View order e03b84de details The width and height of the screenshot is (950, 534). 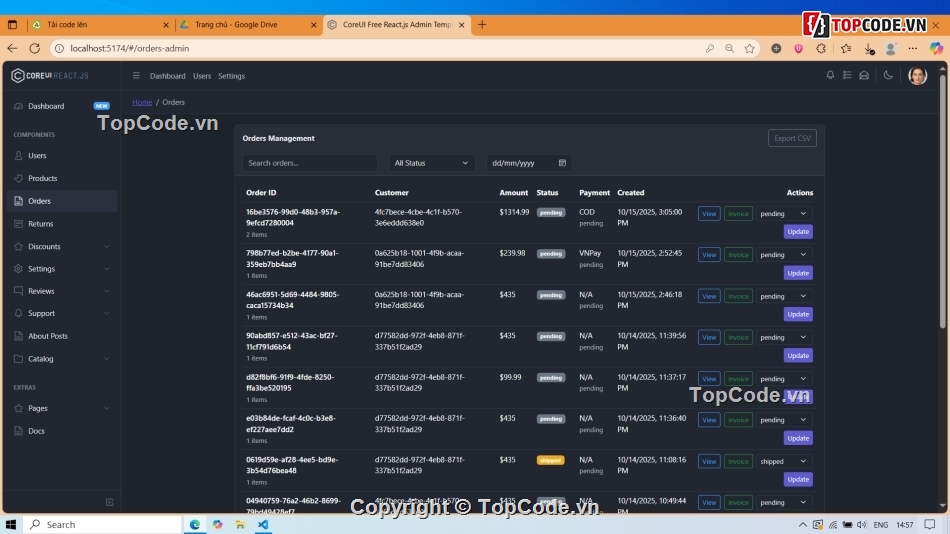coord(709,419)
